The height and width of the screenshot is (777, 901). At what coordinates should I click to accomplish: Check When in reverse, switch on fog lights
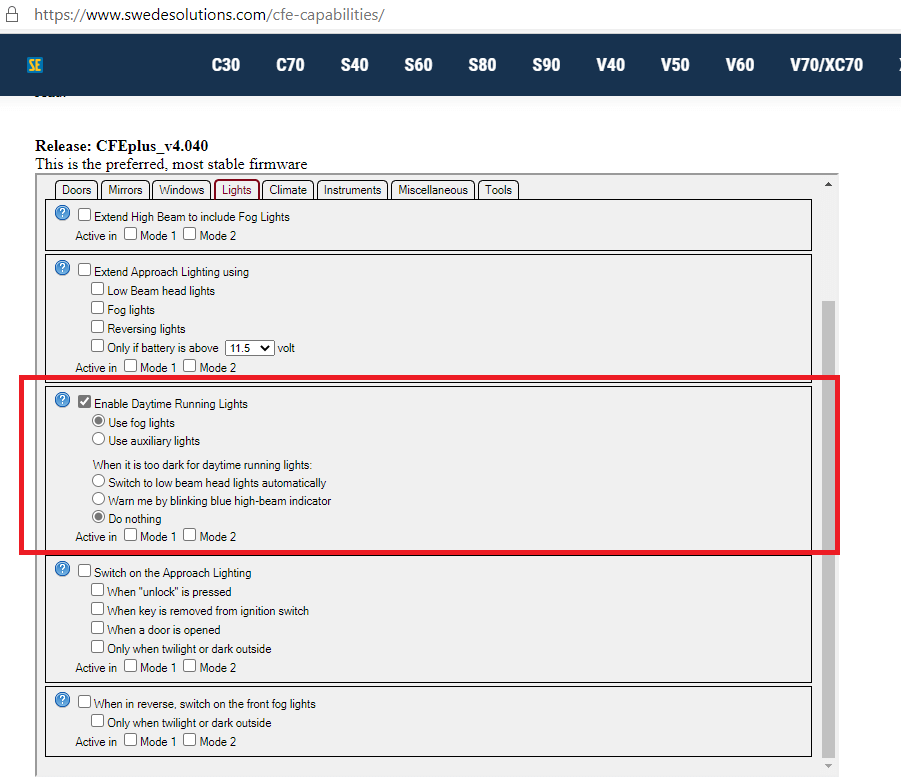point(84,702)
